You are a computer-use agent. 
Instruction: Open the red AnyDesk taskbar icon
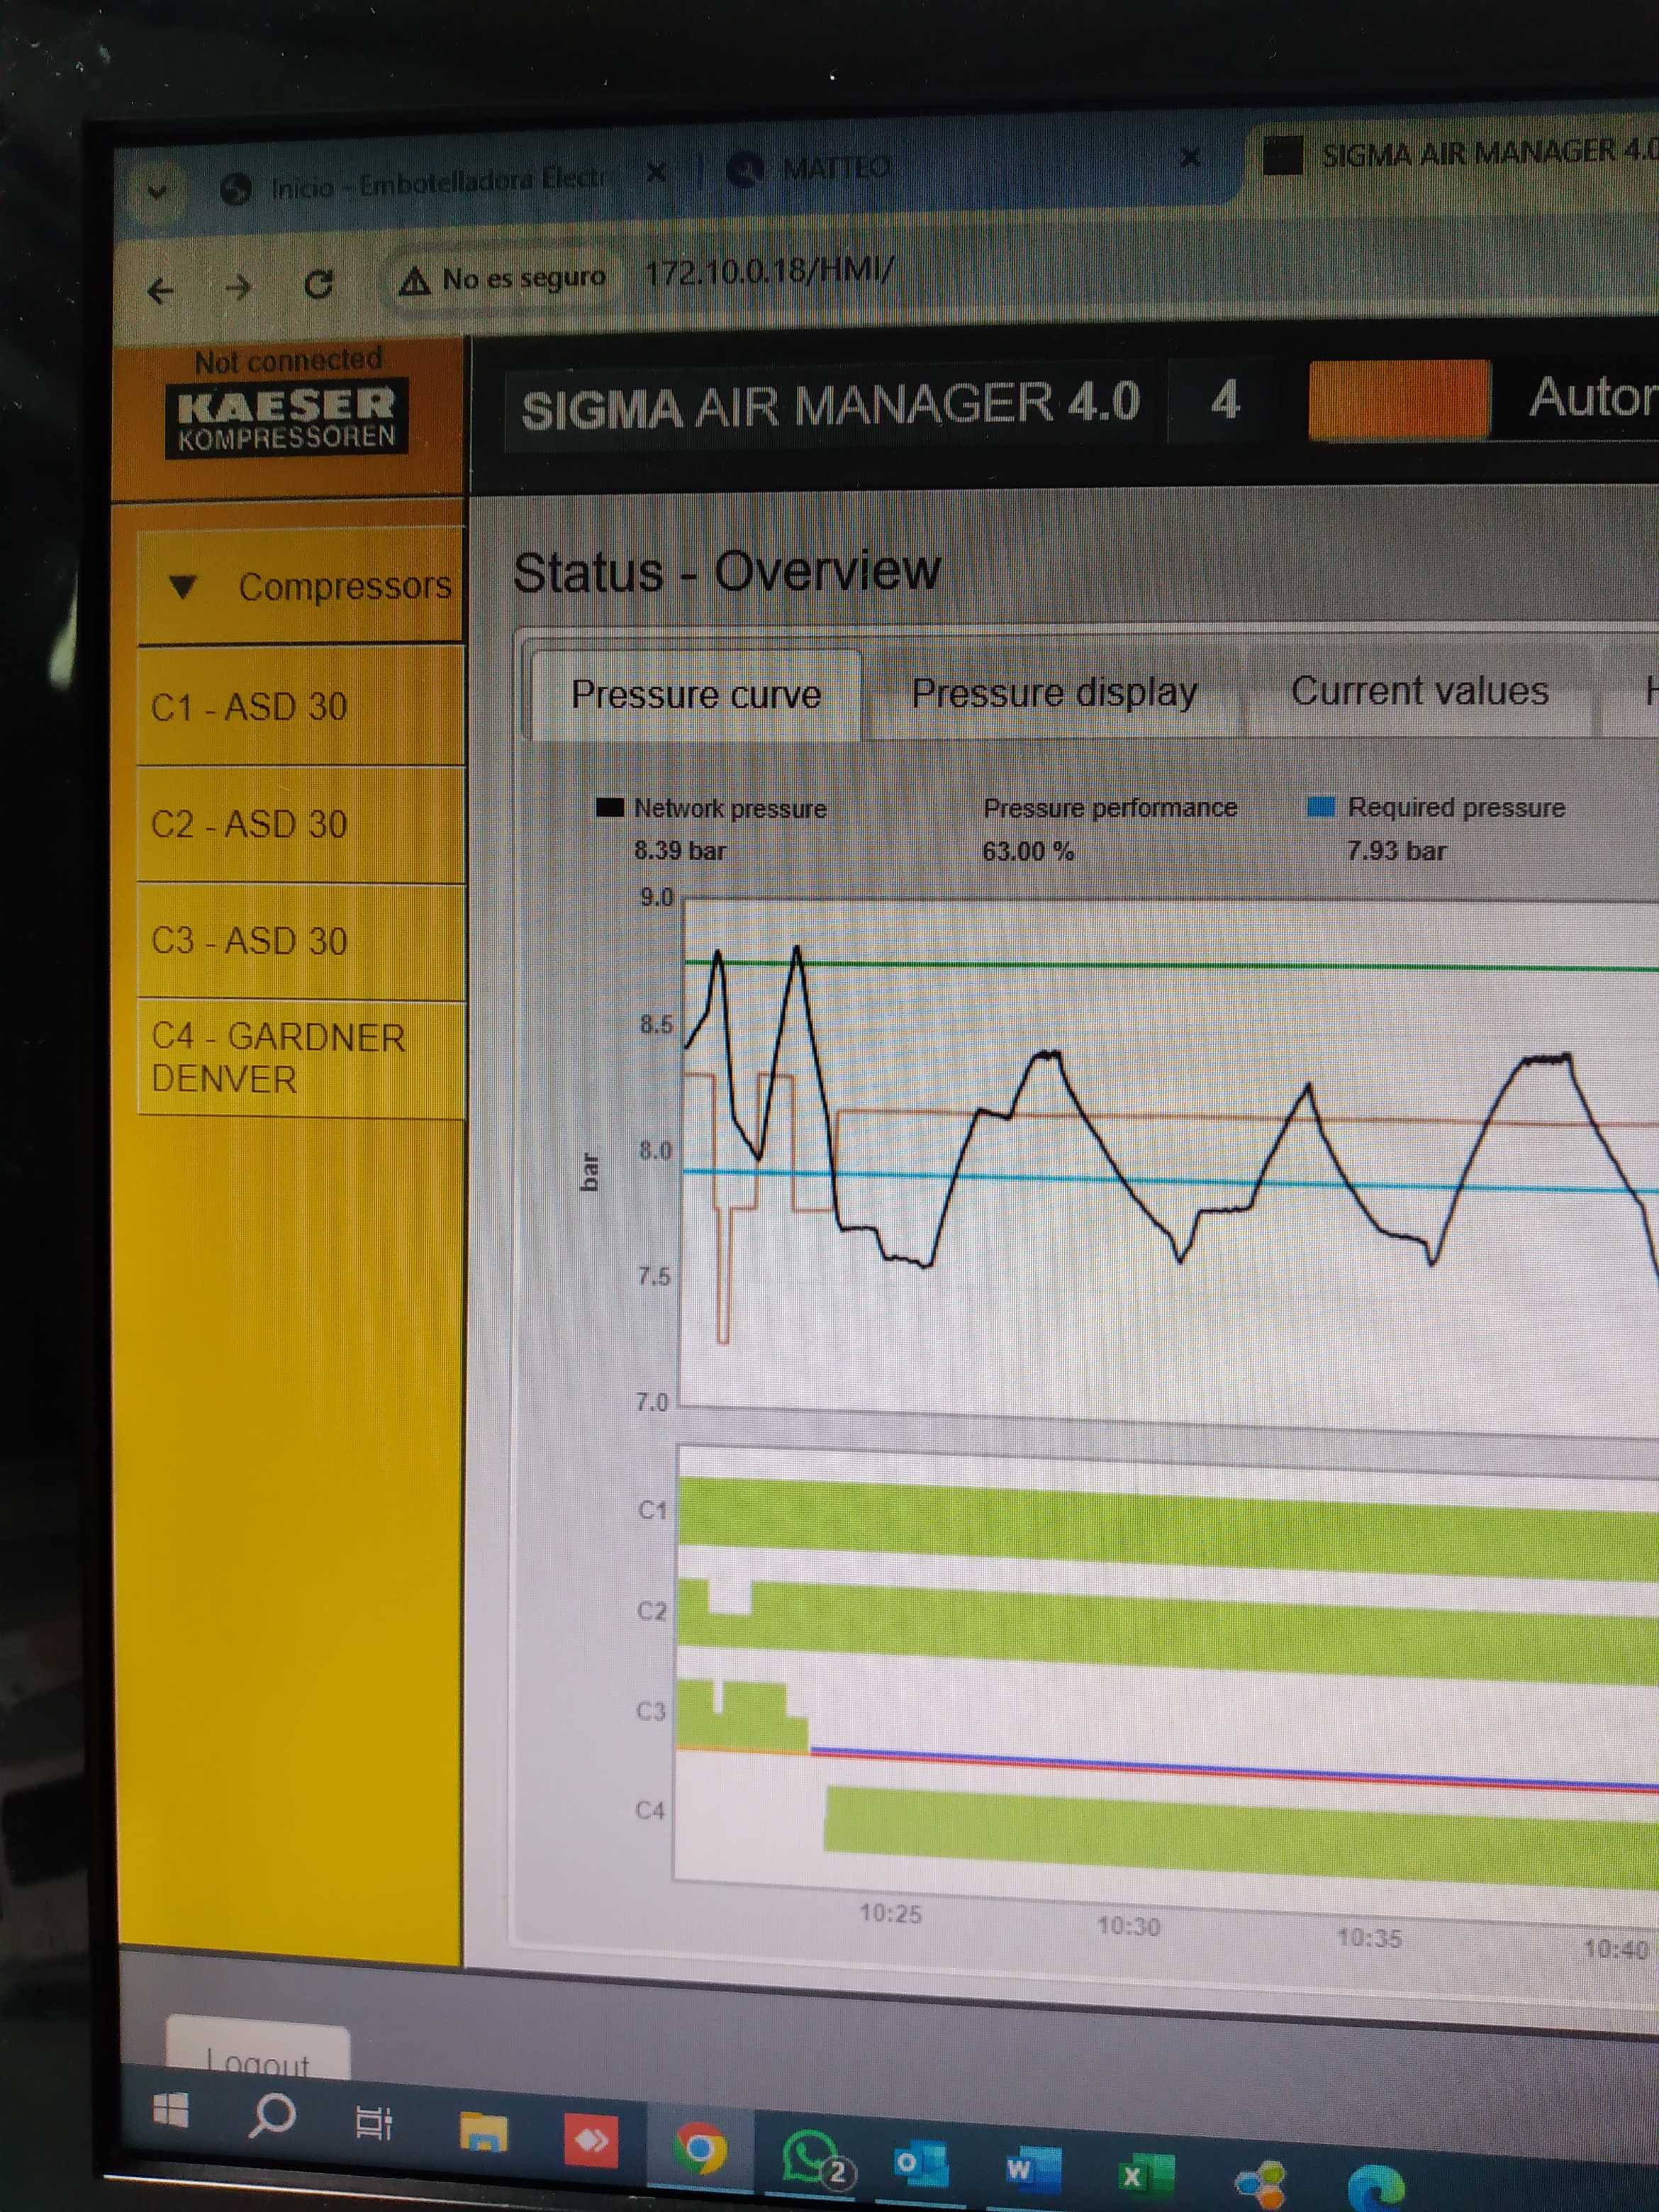coord(591,2140)
